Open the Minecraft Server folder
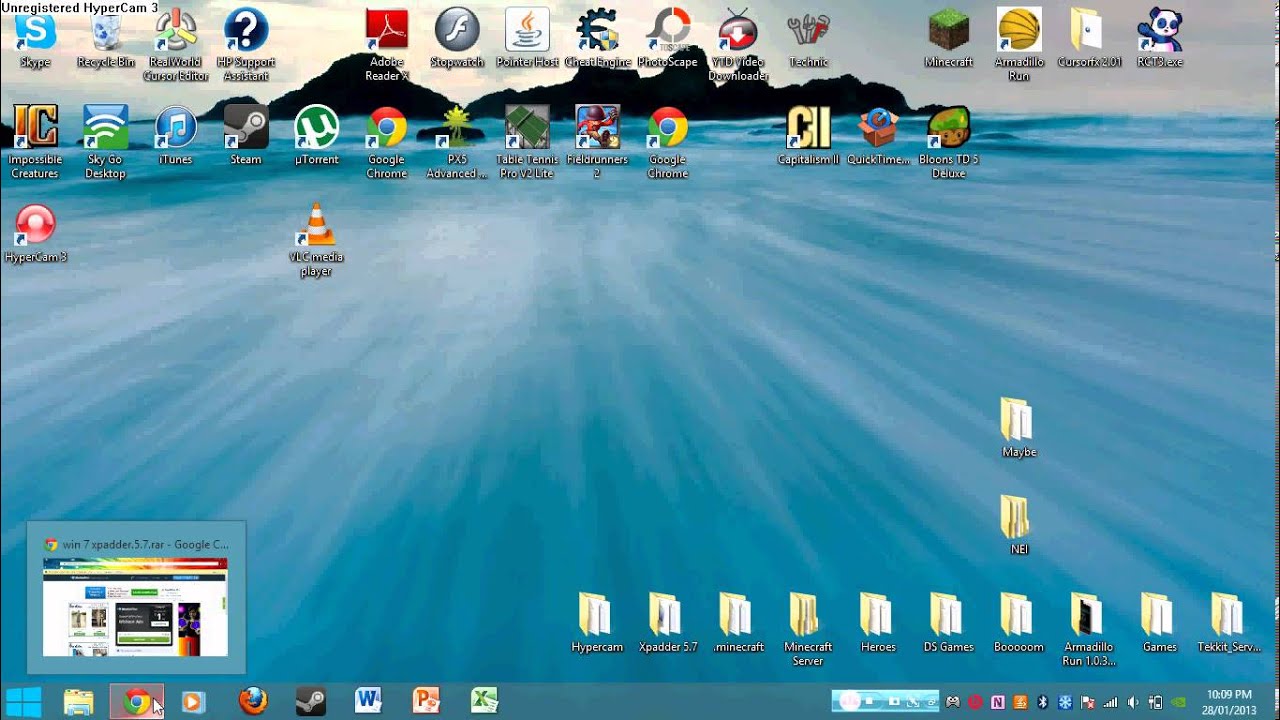The image size is (1280, 720). pyautogui.click(x=808, y=629)
